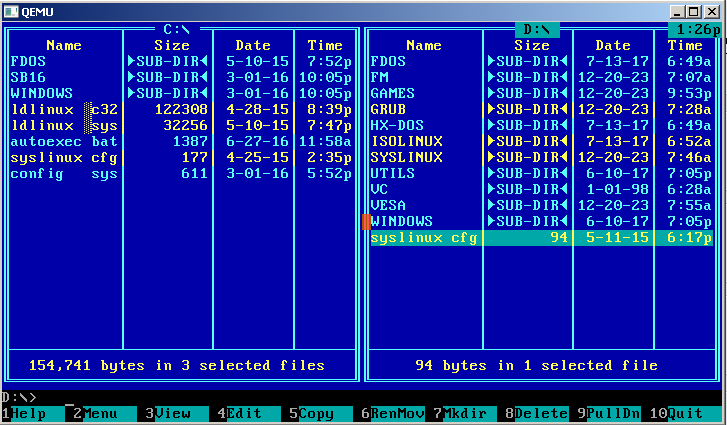727x425 pixels.
Task: Click 5 Copy function key
Action: coord(320,413)
